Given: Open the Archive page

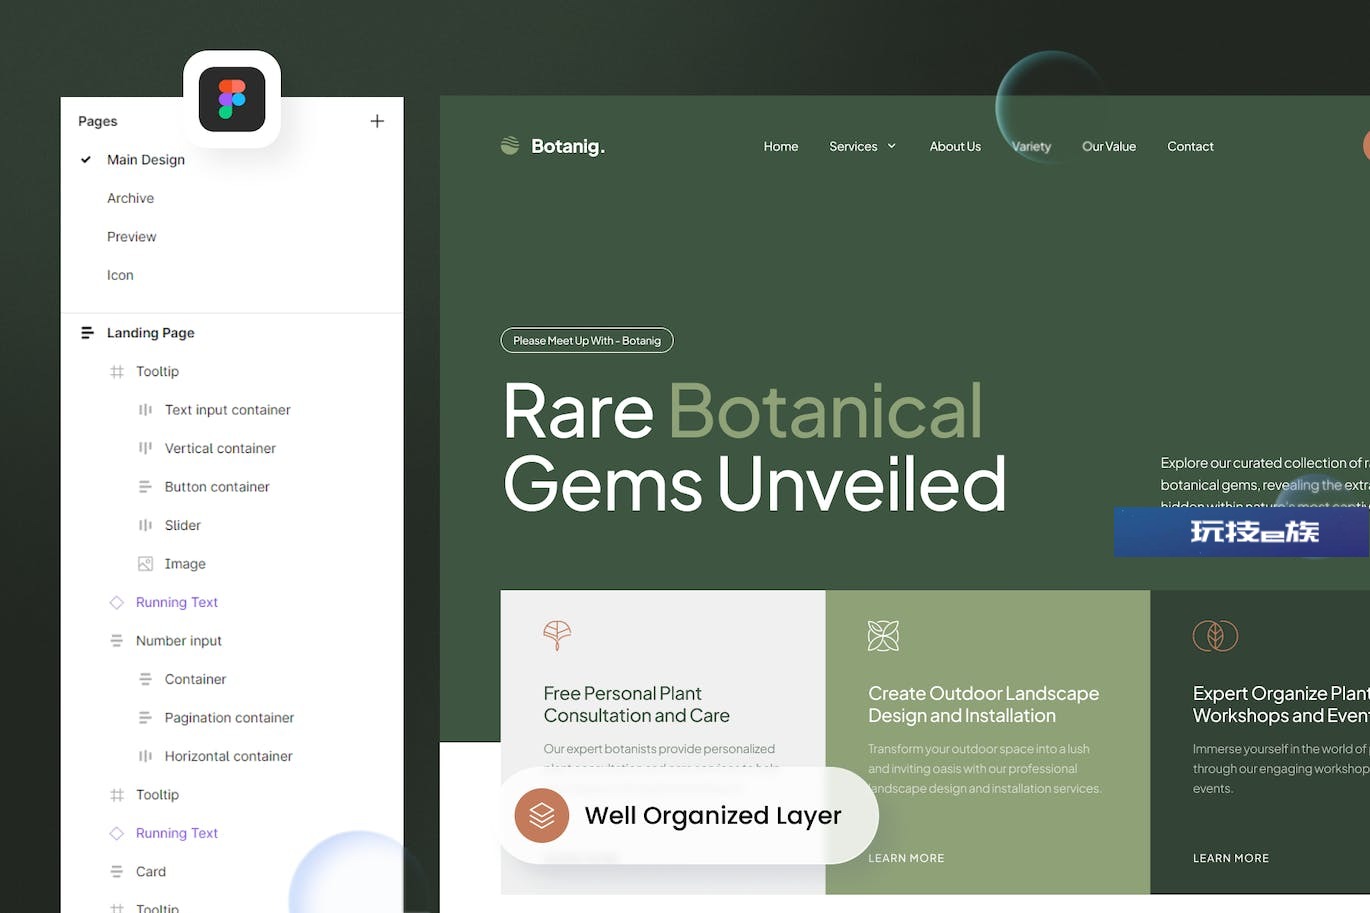Looking at the screenshot, I should pos(131,198).
